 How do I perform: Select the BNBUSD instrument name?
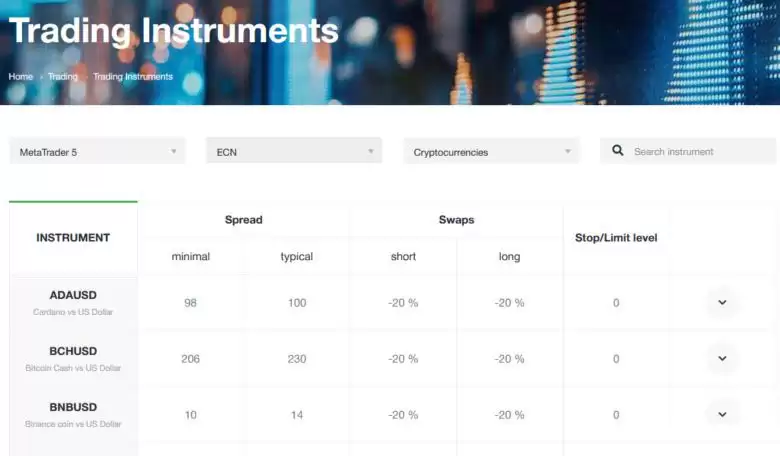pyautogui.click(x=73, y=407)
